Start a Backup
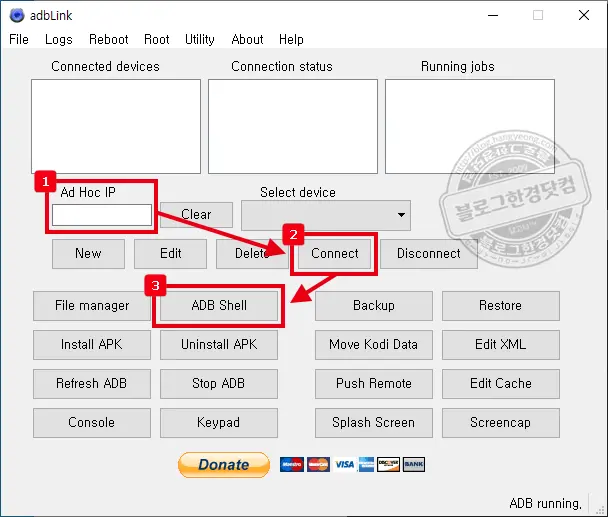 click(x=373, y=306)
